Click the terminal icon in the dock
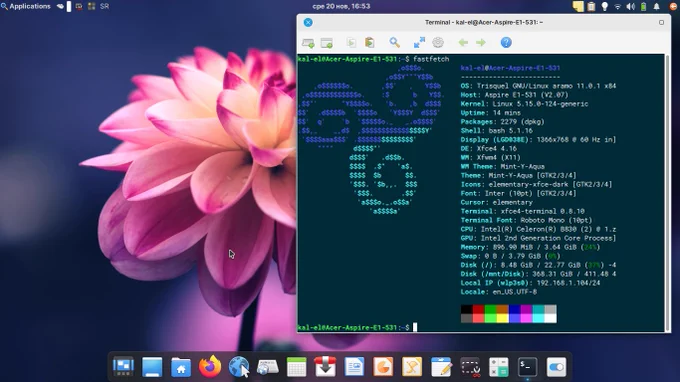The height and width of the screenshot is (382, 680). 527,367
